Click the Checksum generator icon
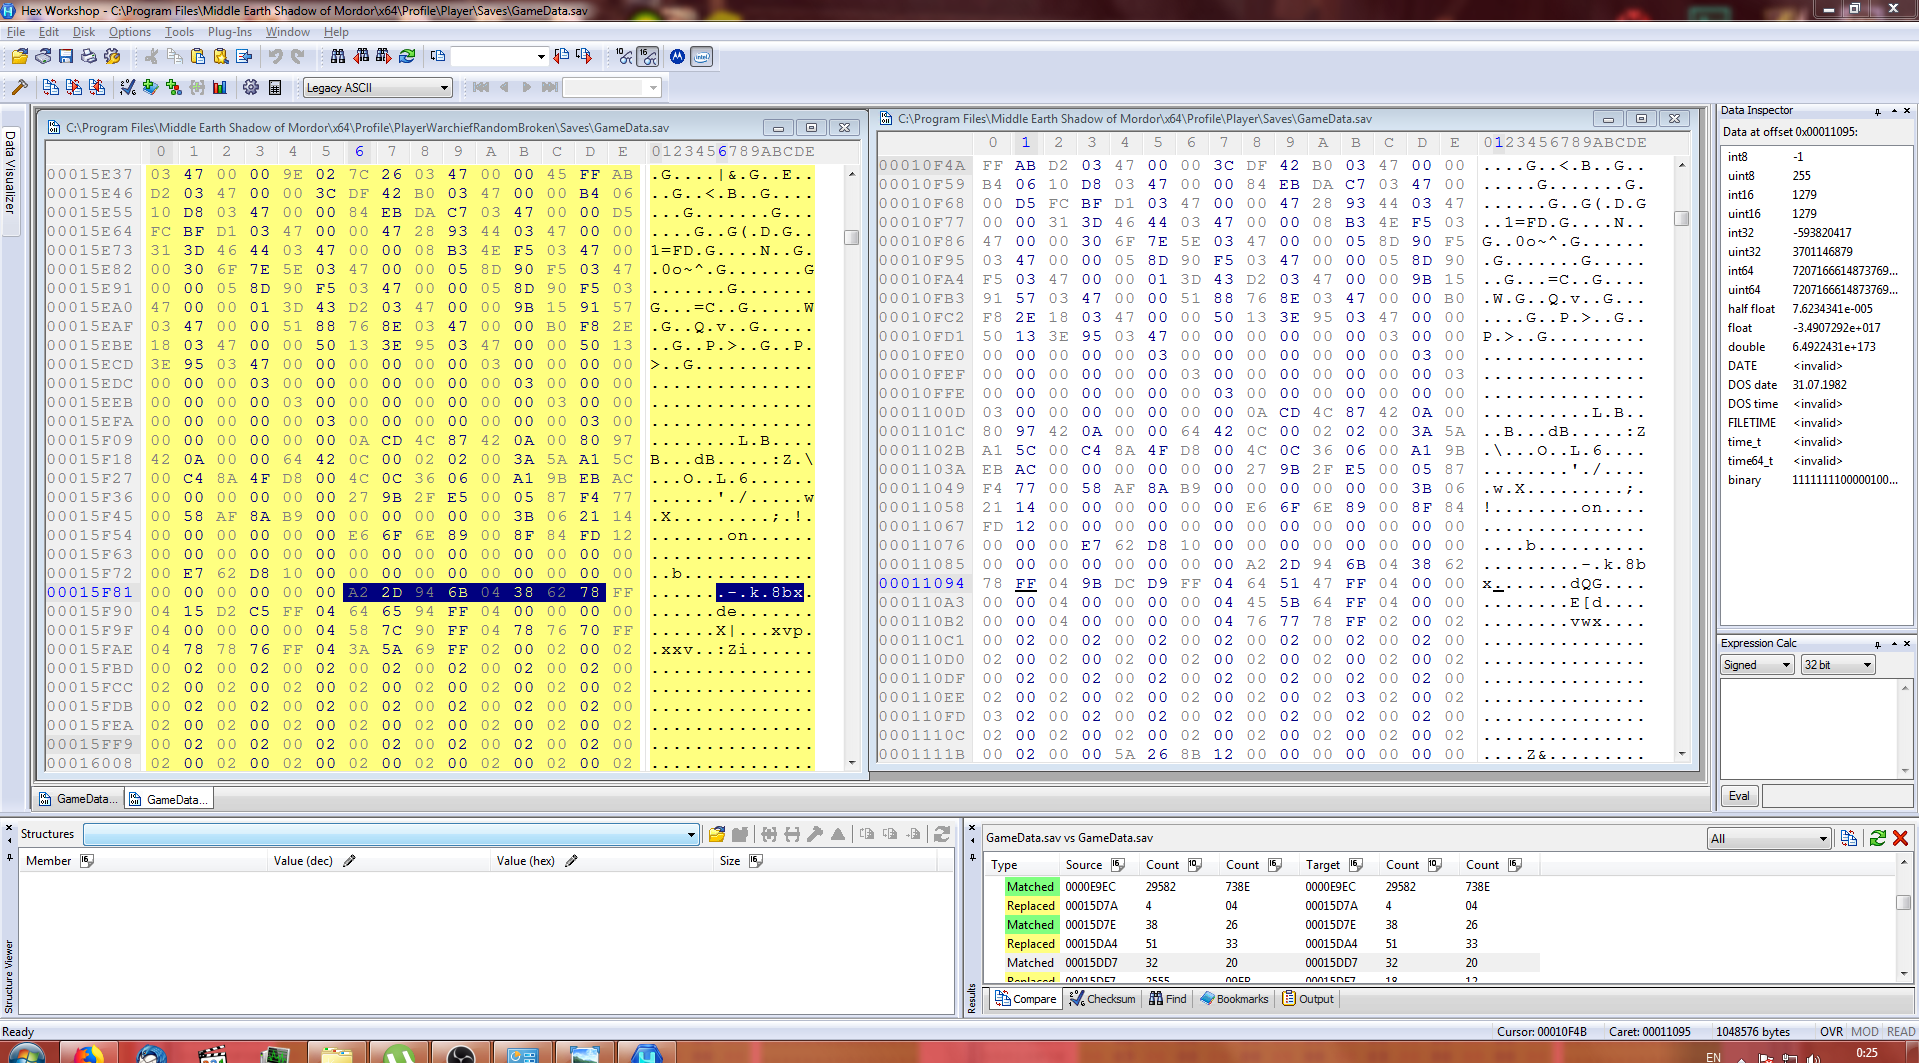Image resolution: width=1919 pixels, height=1063 pixels. [x=128, y=88]
